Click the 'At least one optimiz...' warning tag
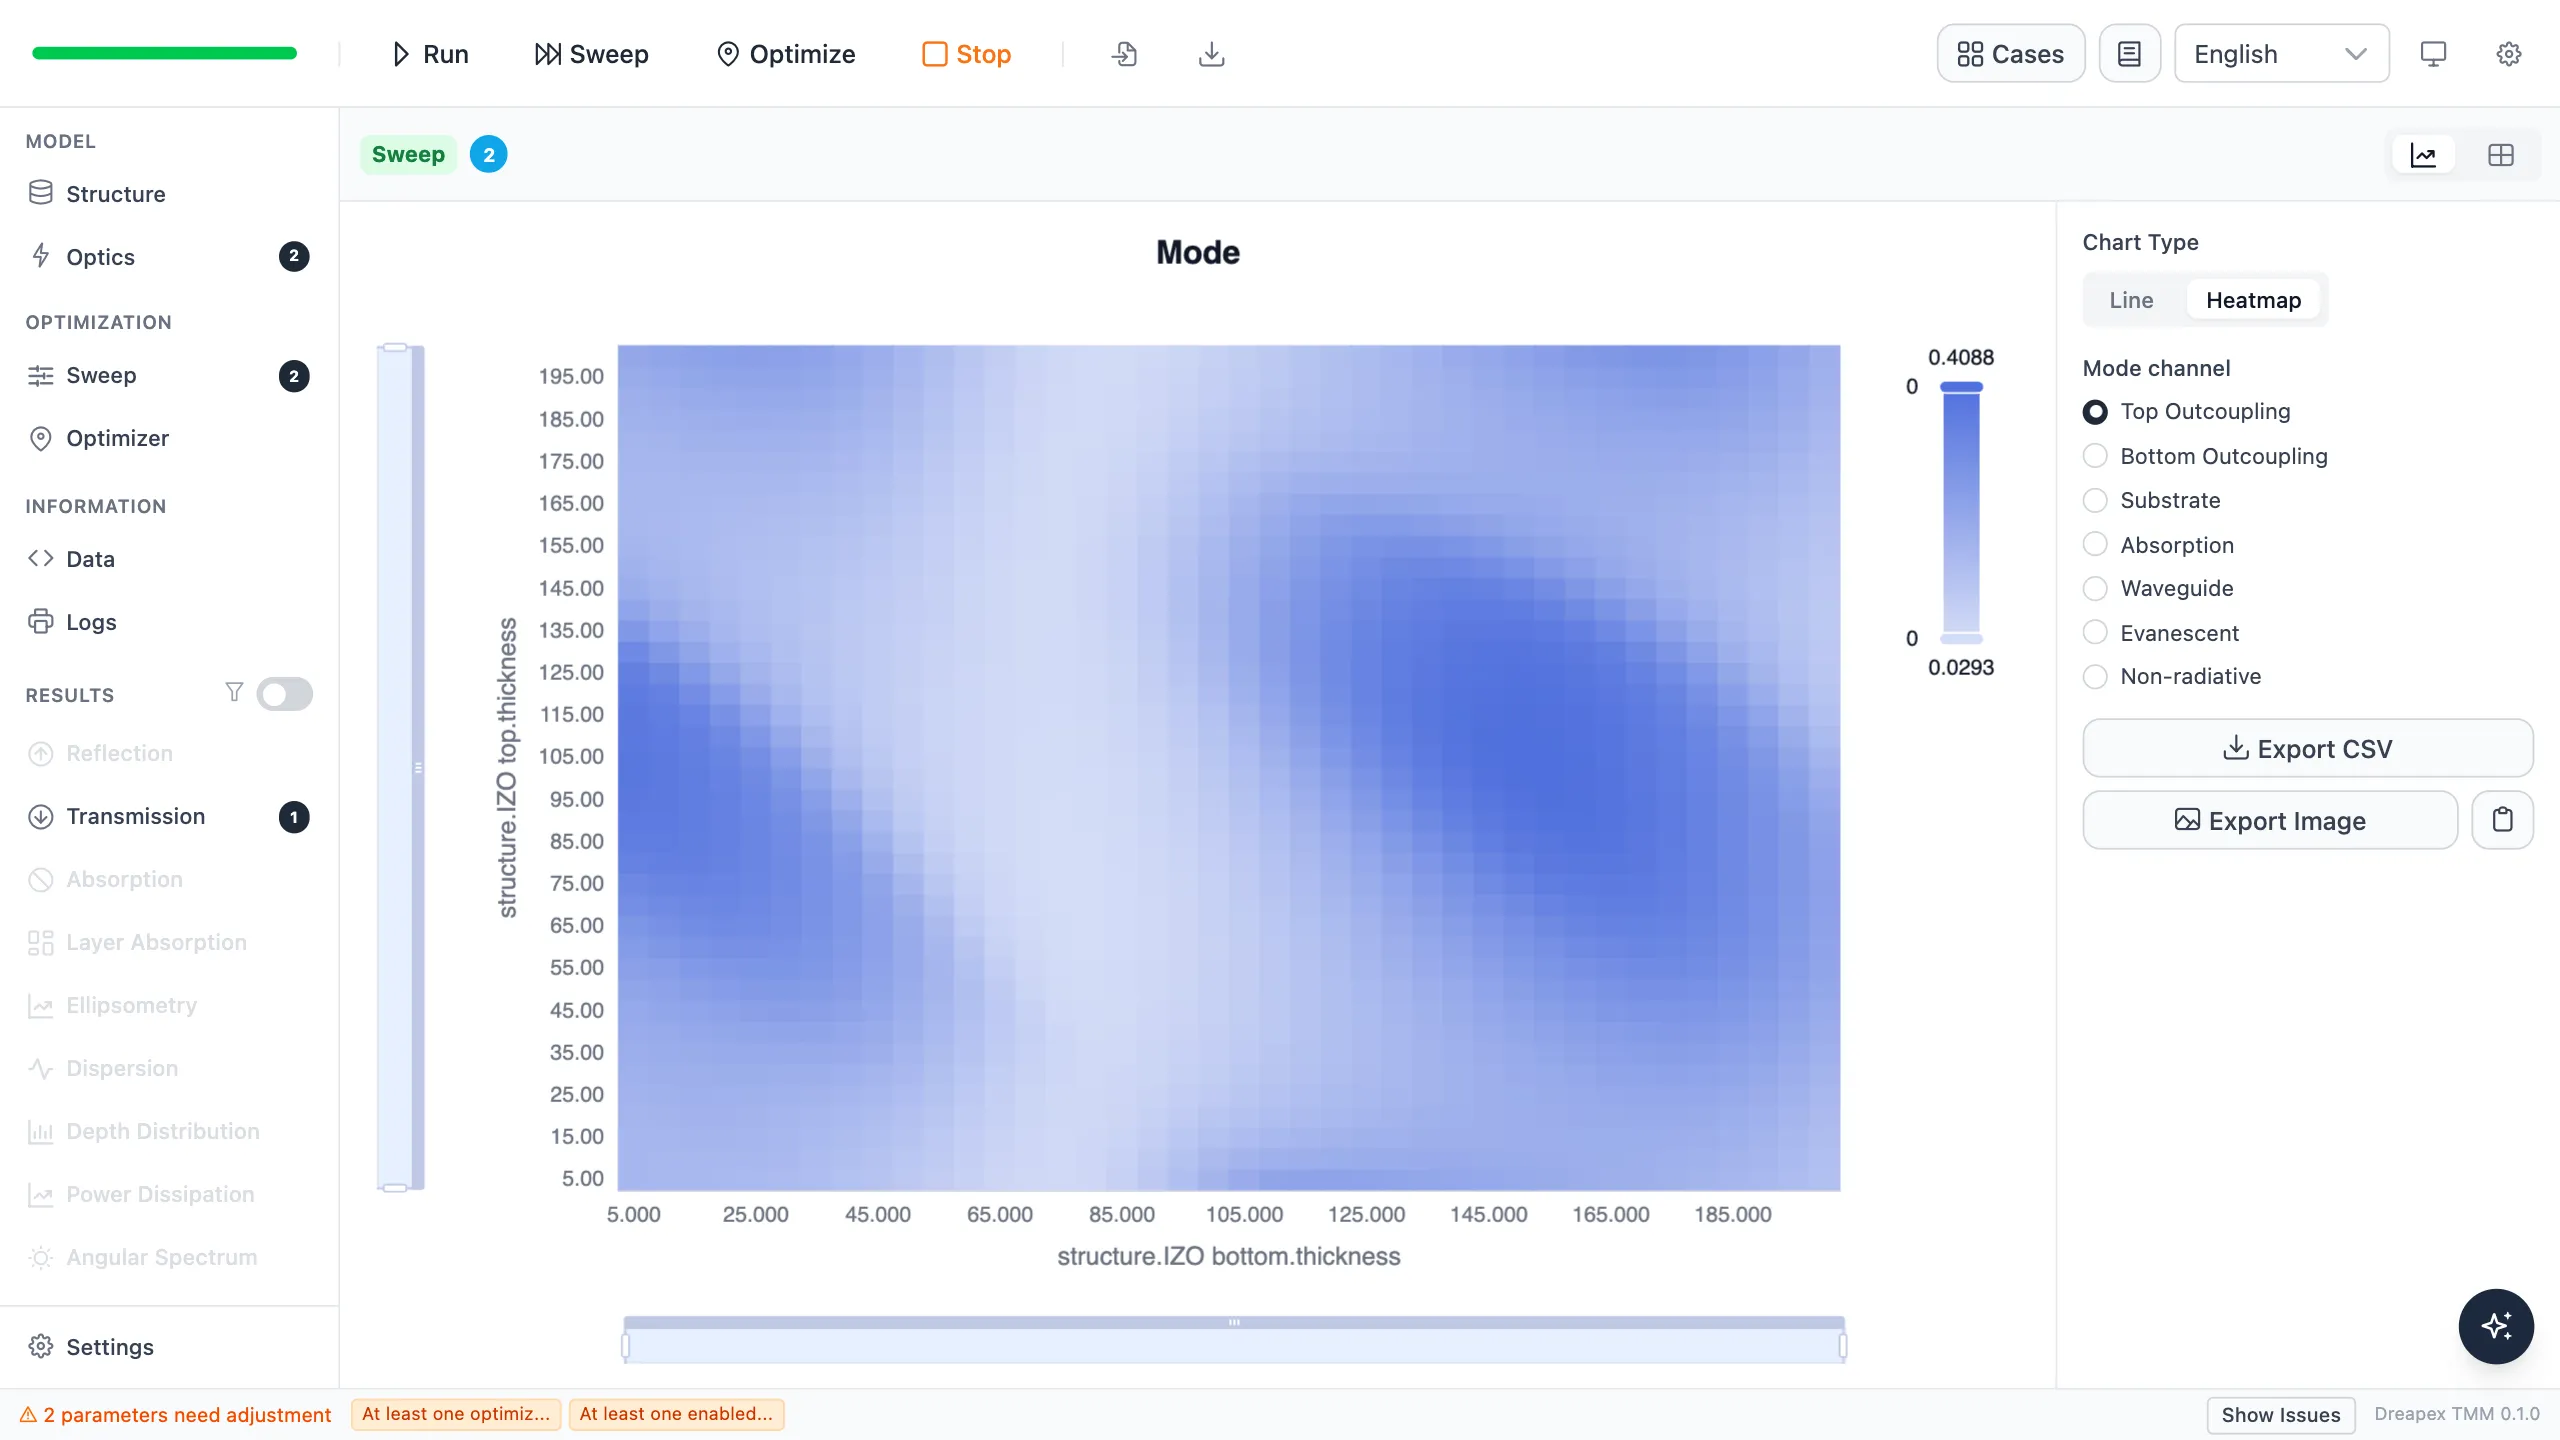 456,1414
